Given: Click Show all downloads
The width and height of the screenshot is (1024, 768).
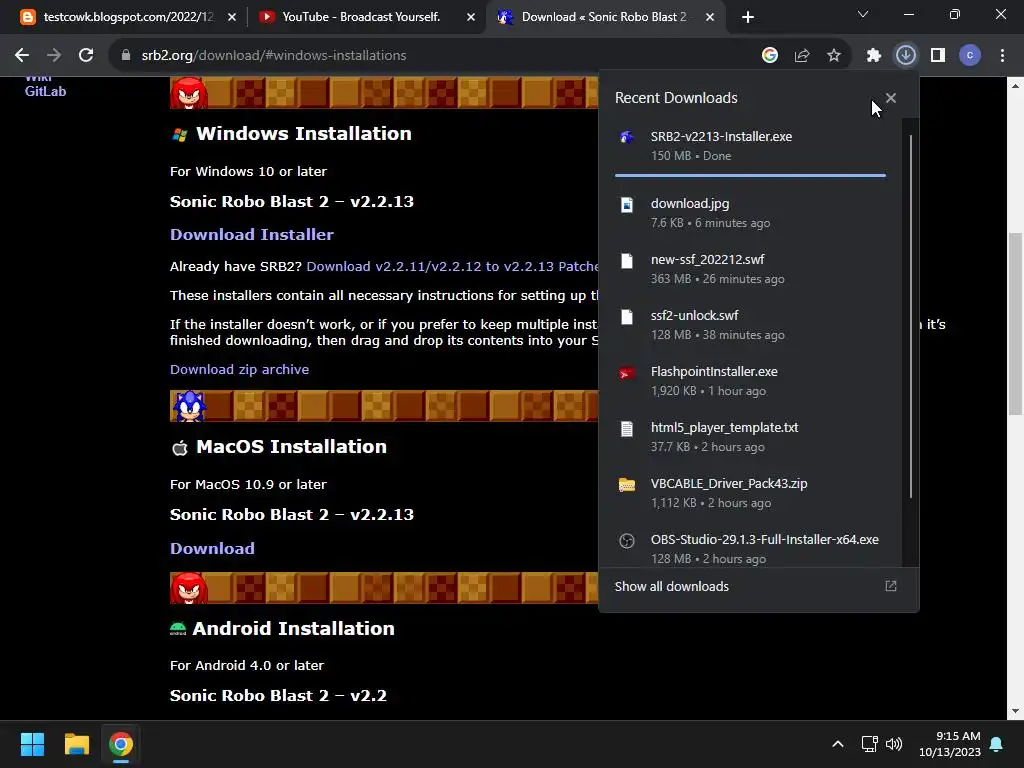Looking at the screenshot, I should coord(671,586).
